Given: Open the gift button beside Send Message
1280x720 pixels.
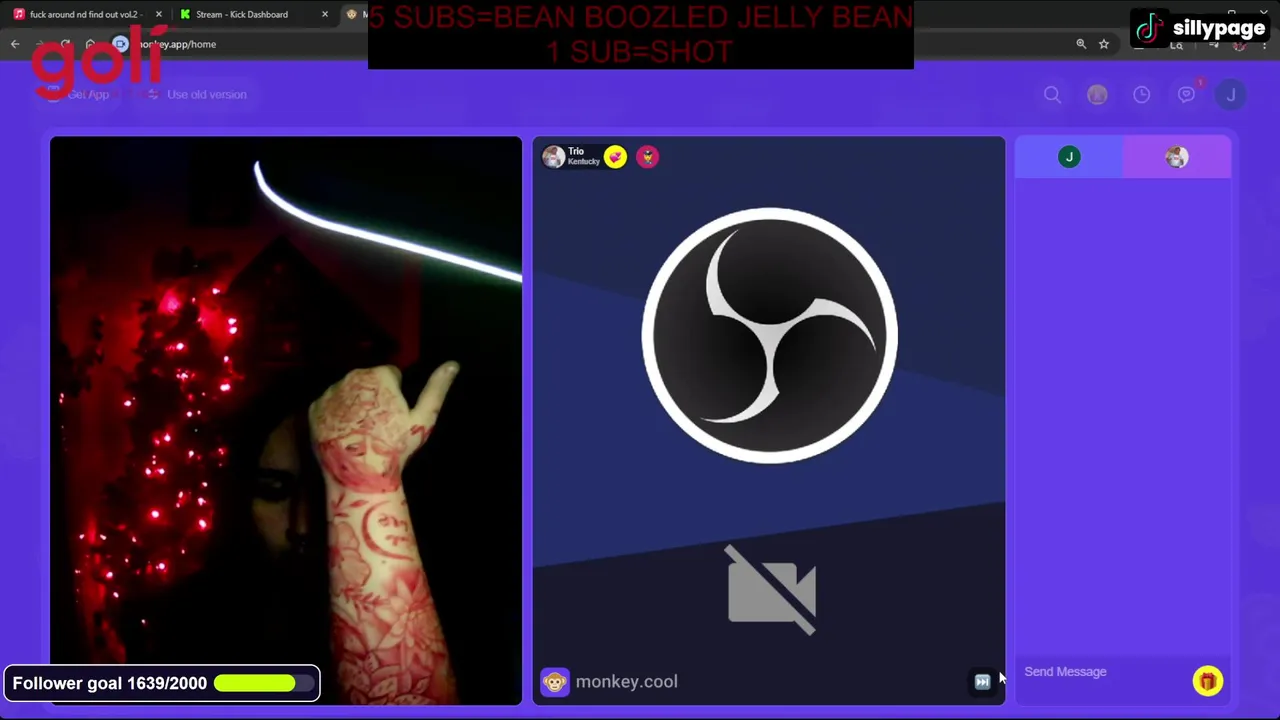Looking at the screenshot, I should (x=1207, y=681).
